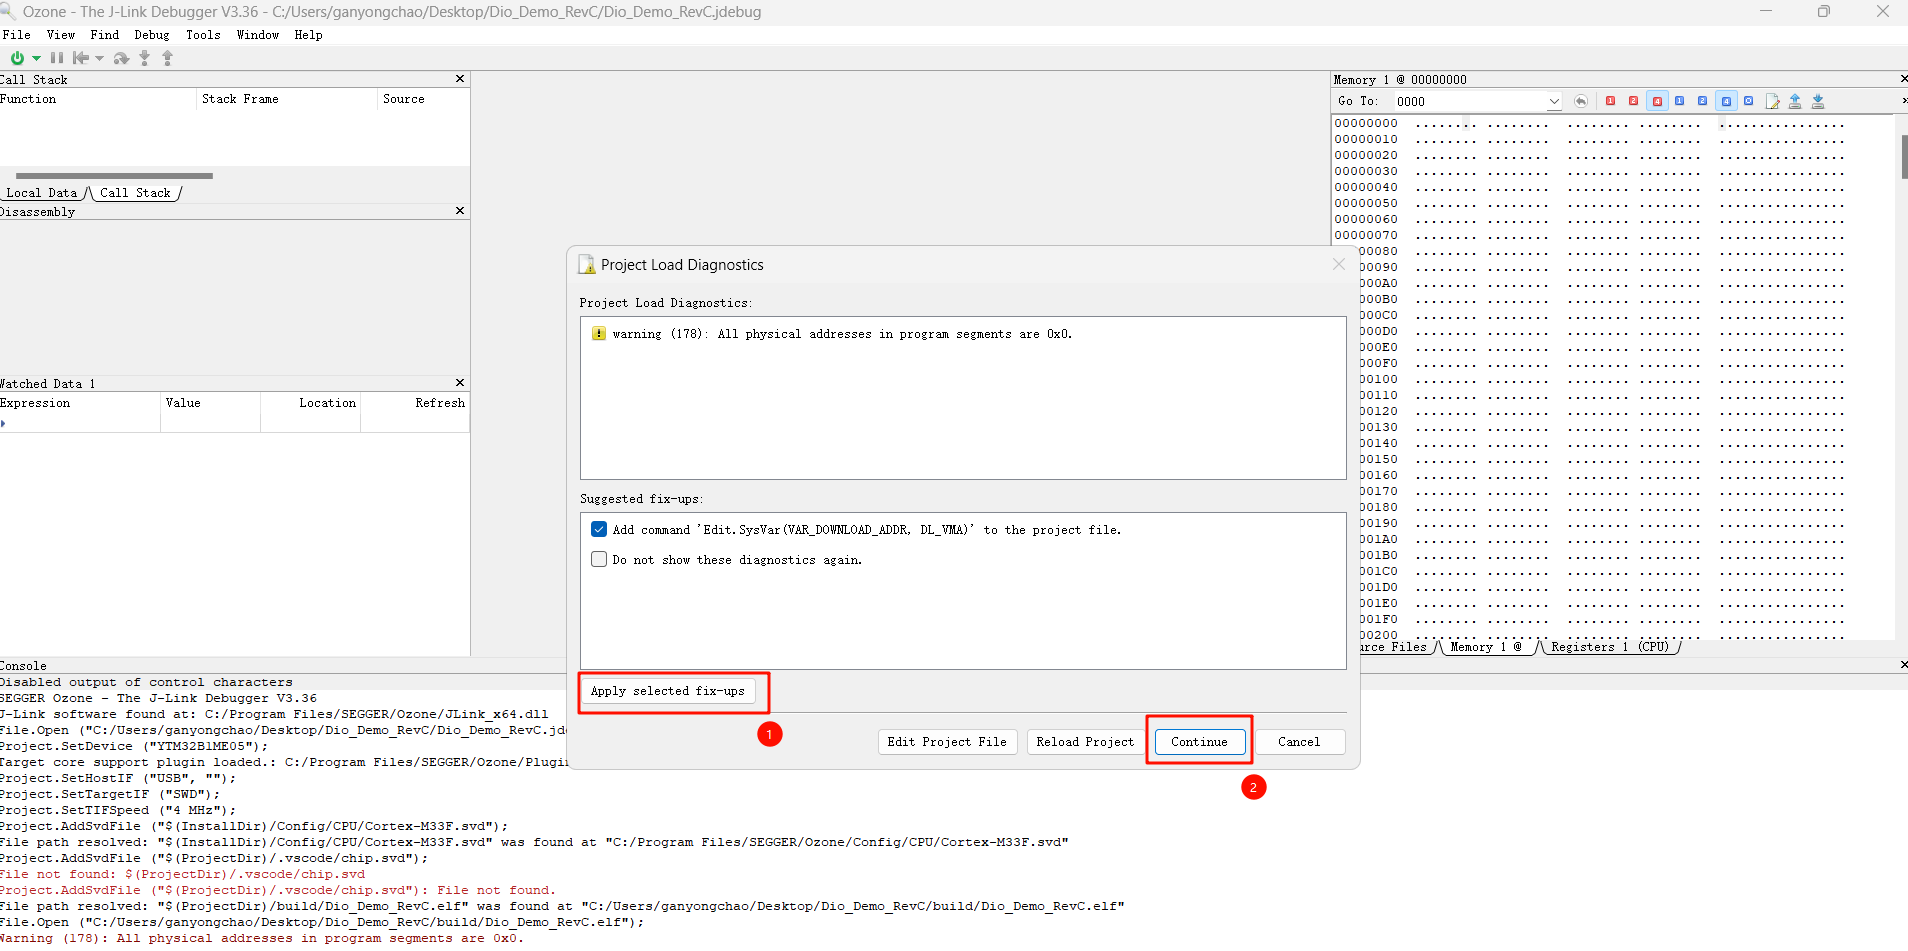Click the Call Stack horizontal scrollbar
1908x951 pixels.
pos(114,176)
